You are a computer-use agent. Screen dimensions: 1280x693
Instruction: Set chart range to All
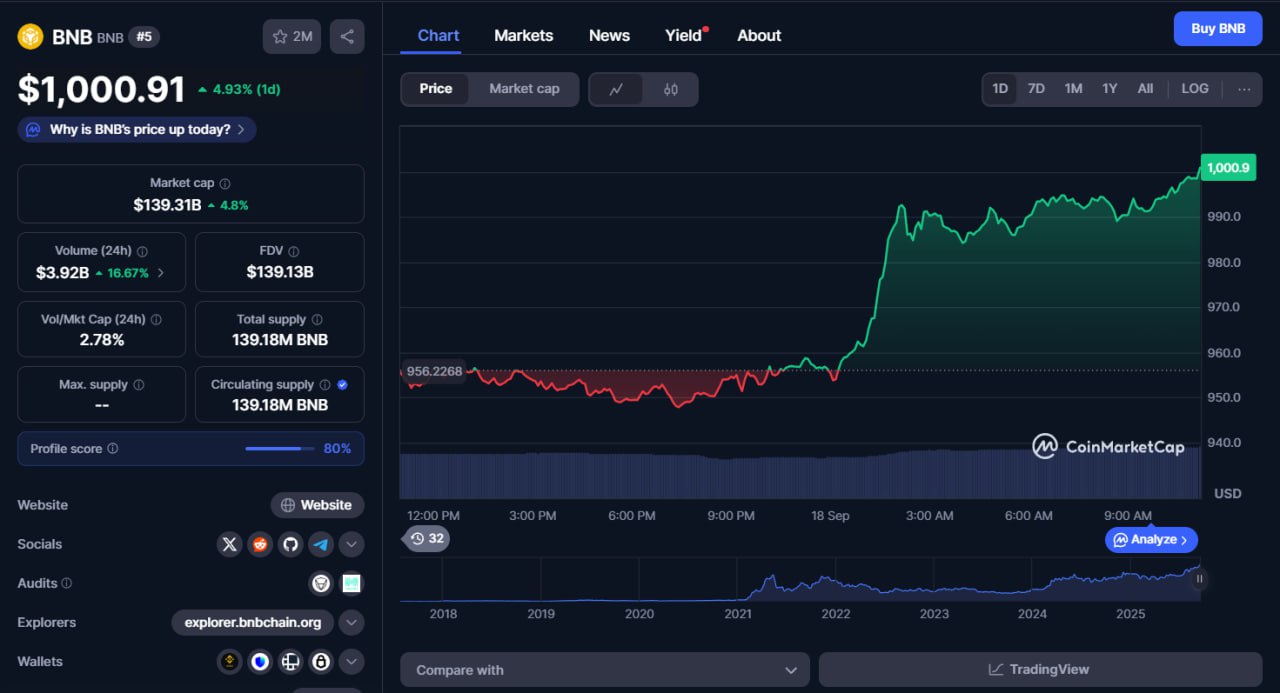coord(1145,89)
